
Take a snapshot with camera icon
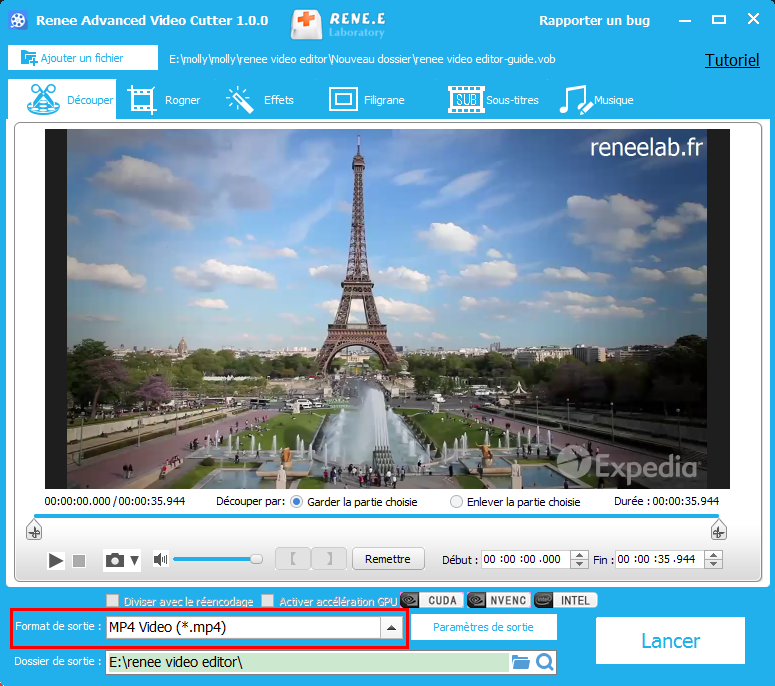(115, 560)
